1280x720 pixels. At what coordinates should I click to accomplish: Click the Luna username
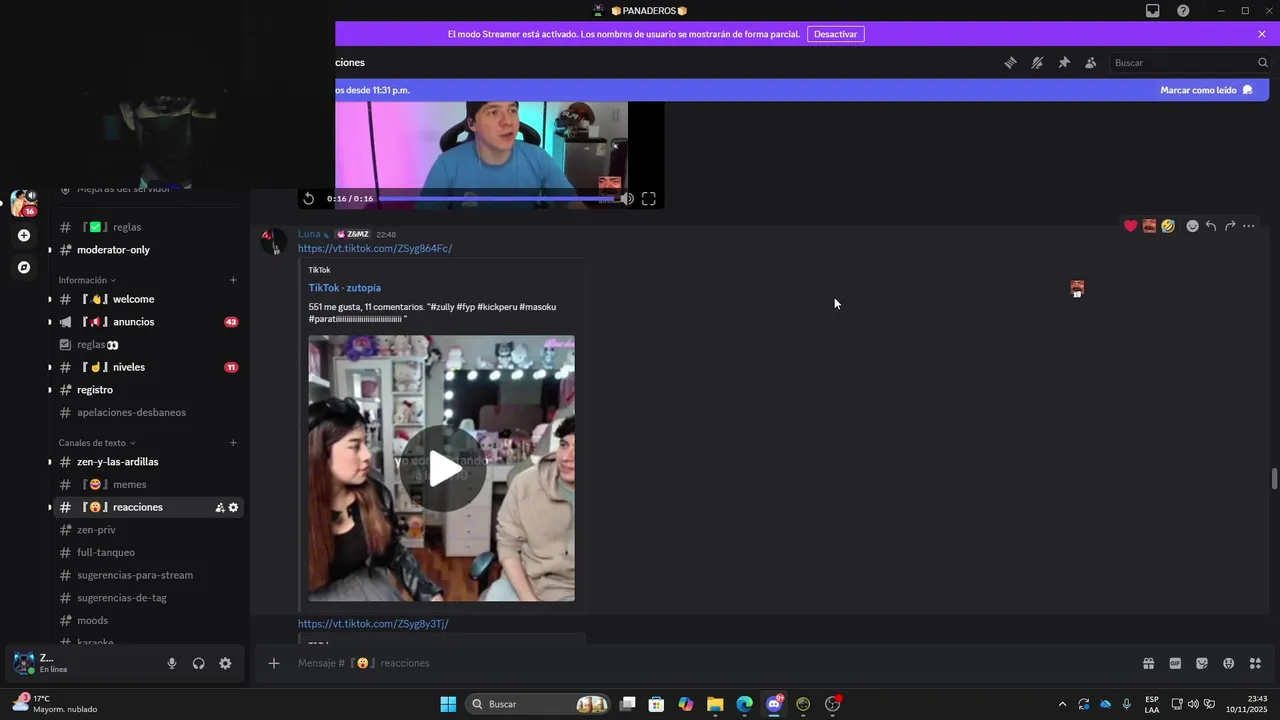coord(309,234)
